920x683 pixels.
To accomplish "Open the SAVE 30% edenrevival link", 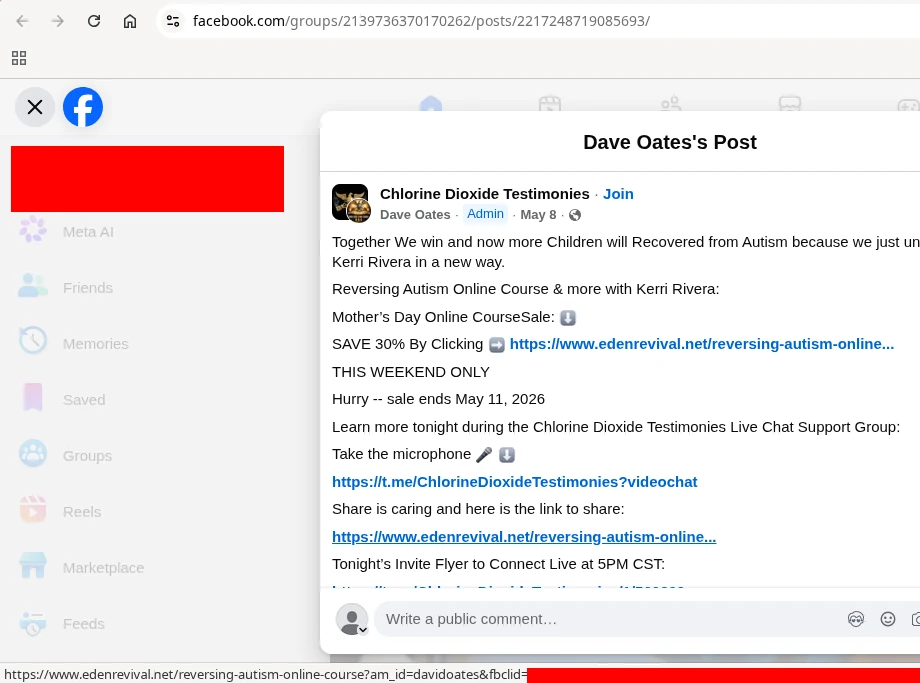I will [x=702, y=344].
